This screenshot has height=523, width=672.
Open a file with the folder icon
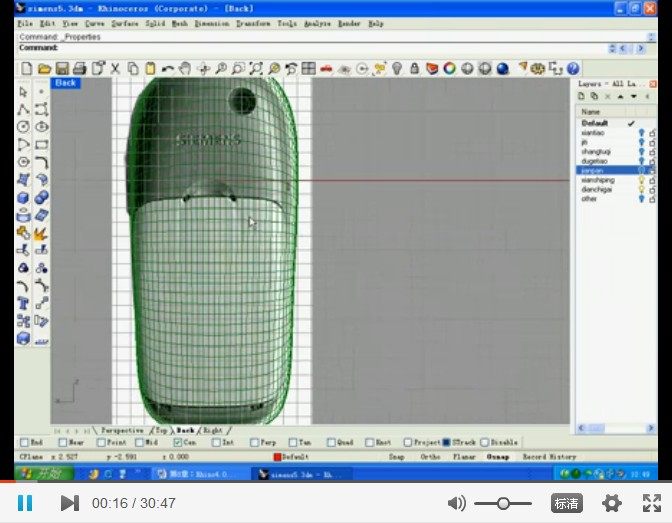tap(44, 69)
